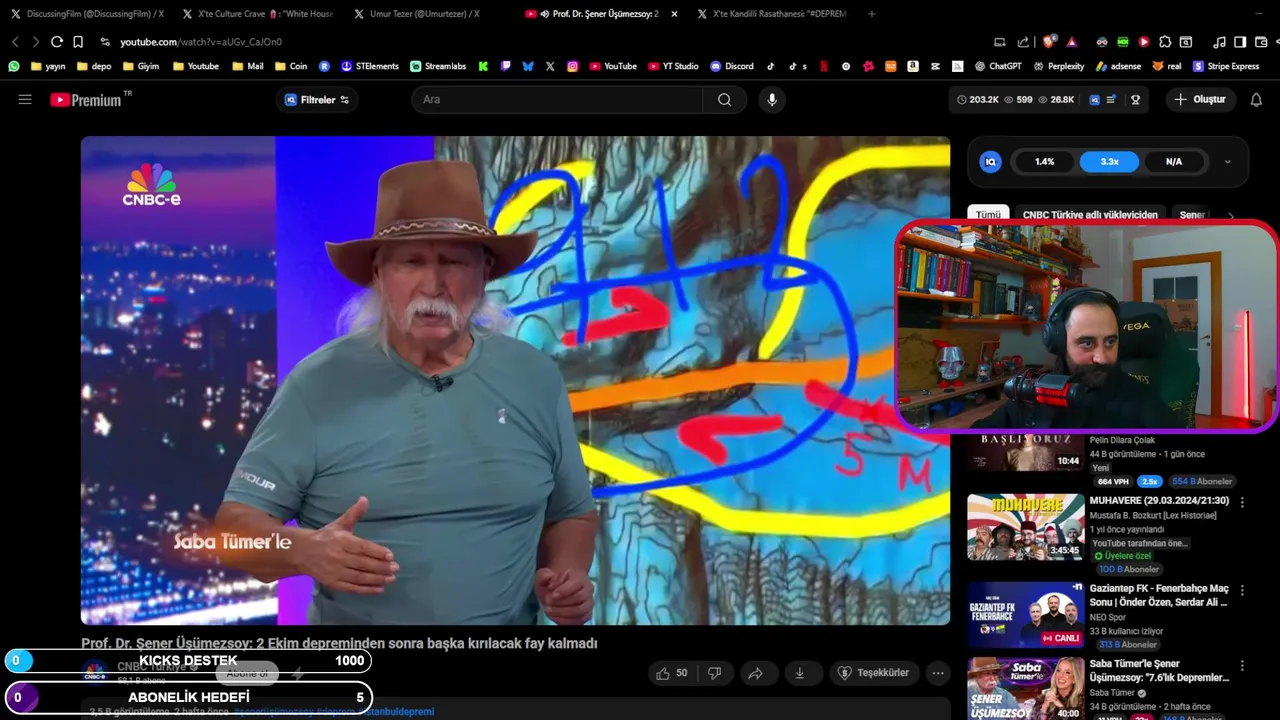
Task: Open the depo bookmarks folder
Action: point(93,66)
